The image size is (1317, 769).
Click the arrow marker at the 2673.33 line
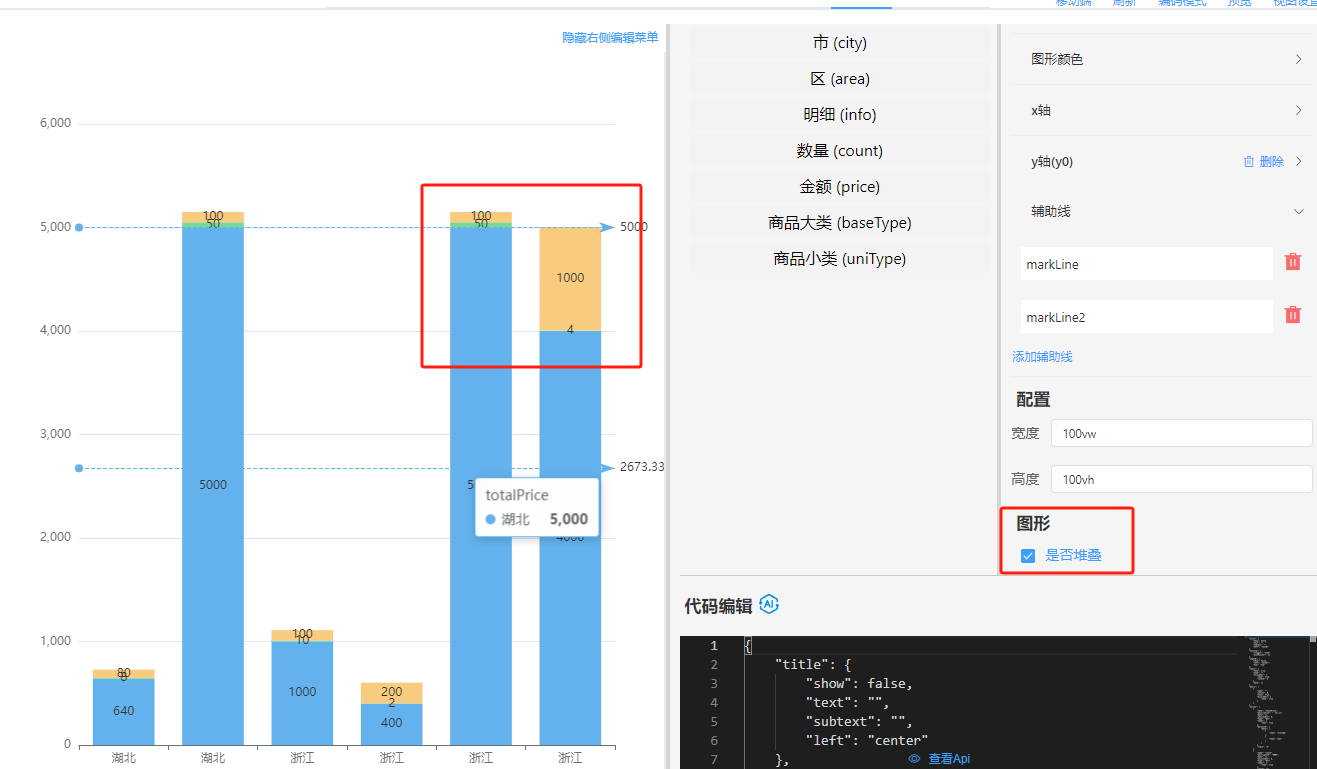[x=607, y=468]
